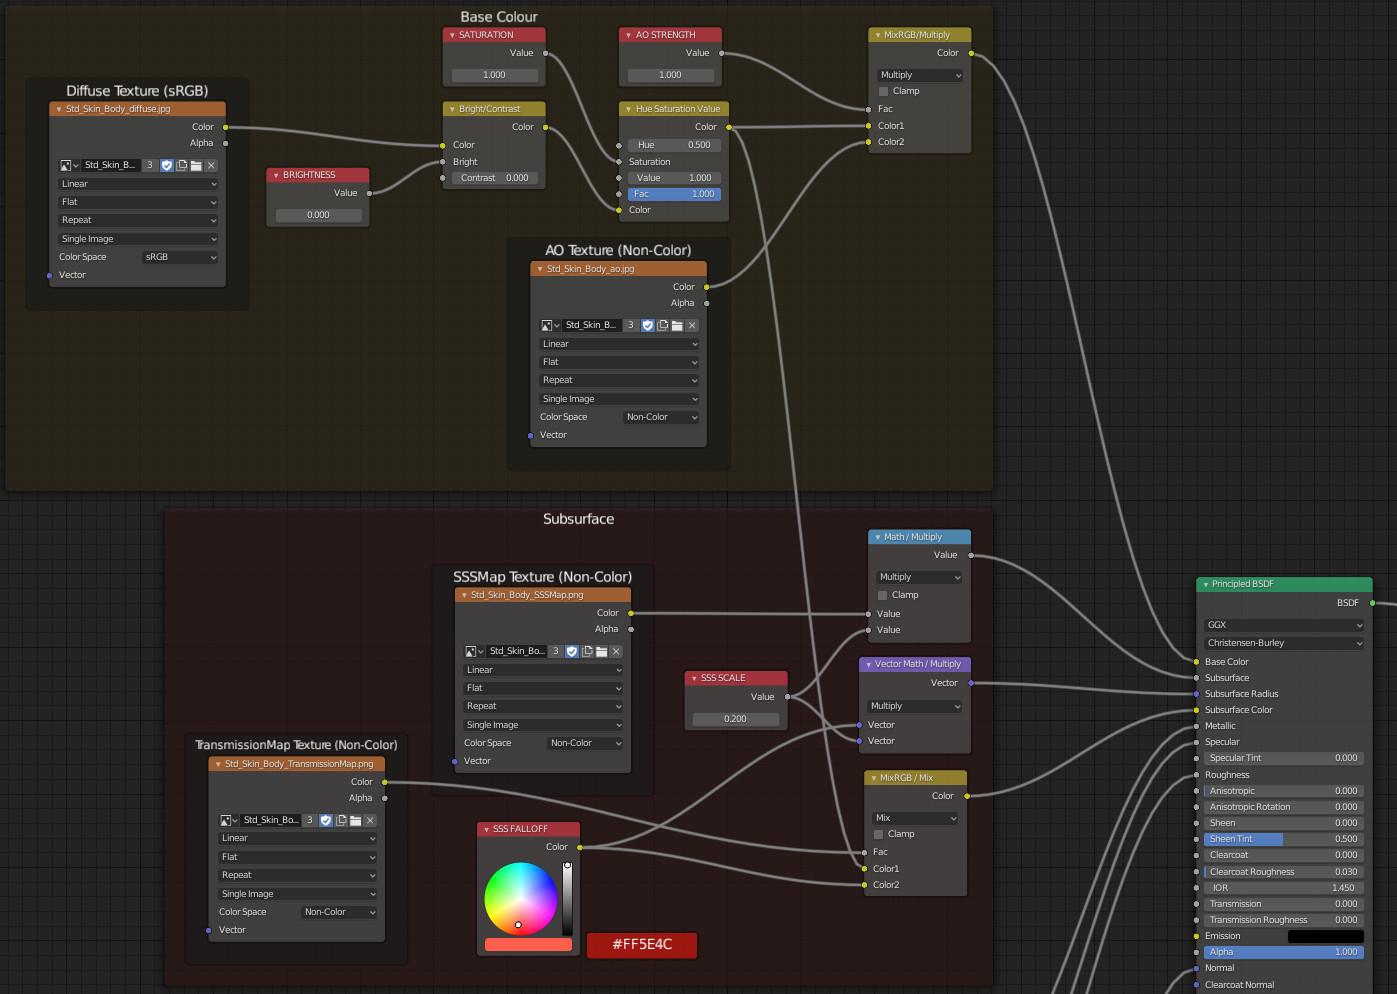
Task: Open Single Image source dropdown in diffuse node
Action: [138, 239]
